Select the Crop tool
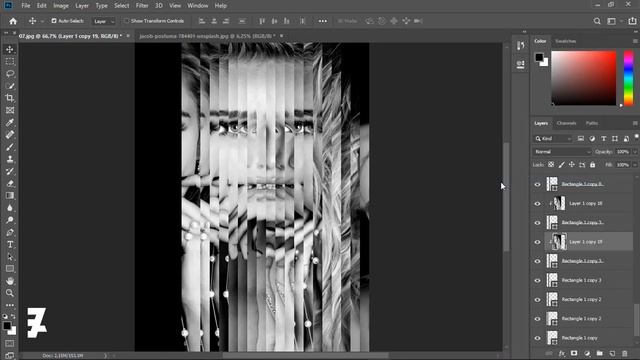The width and height of the screenshot is (640, 360). 10,98
